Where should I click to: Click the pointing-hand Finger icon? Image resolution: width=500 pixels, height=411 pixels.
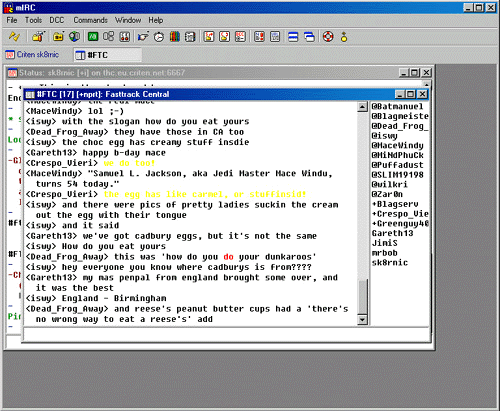pyautogui.click(x=143, y=36)
